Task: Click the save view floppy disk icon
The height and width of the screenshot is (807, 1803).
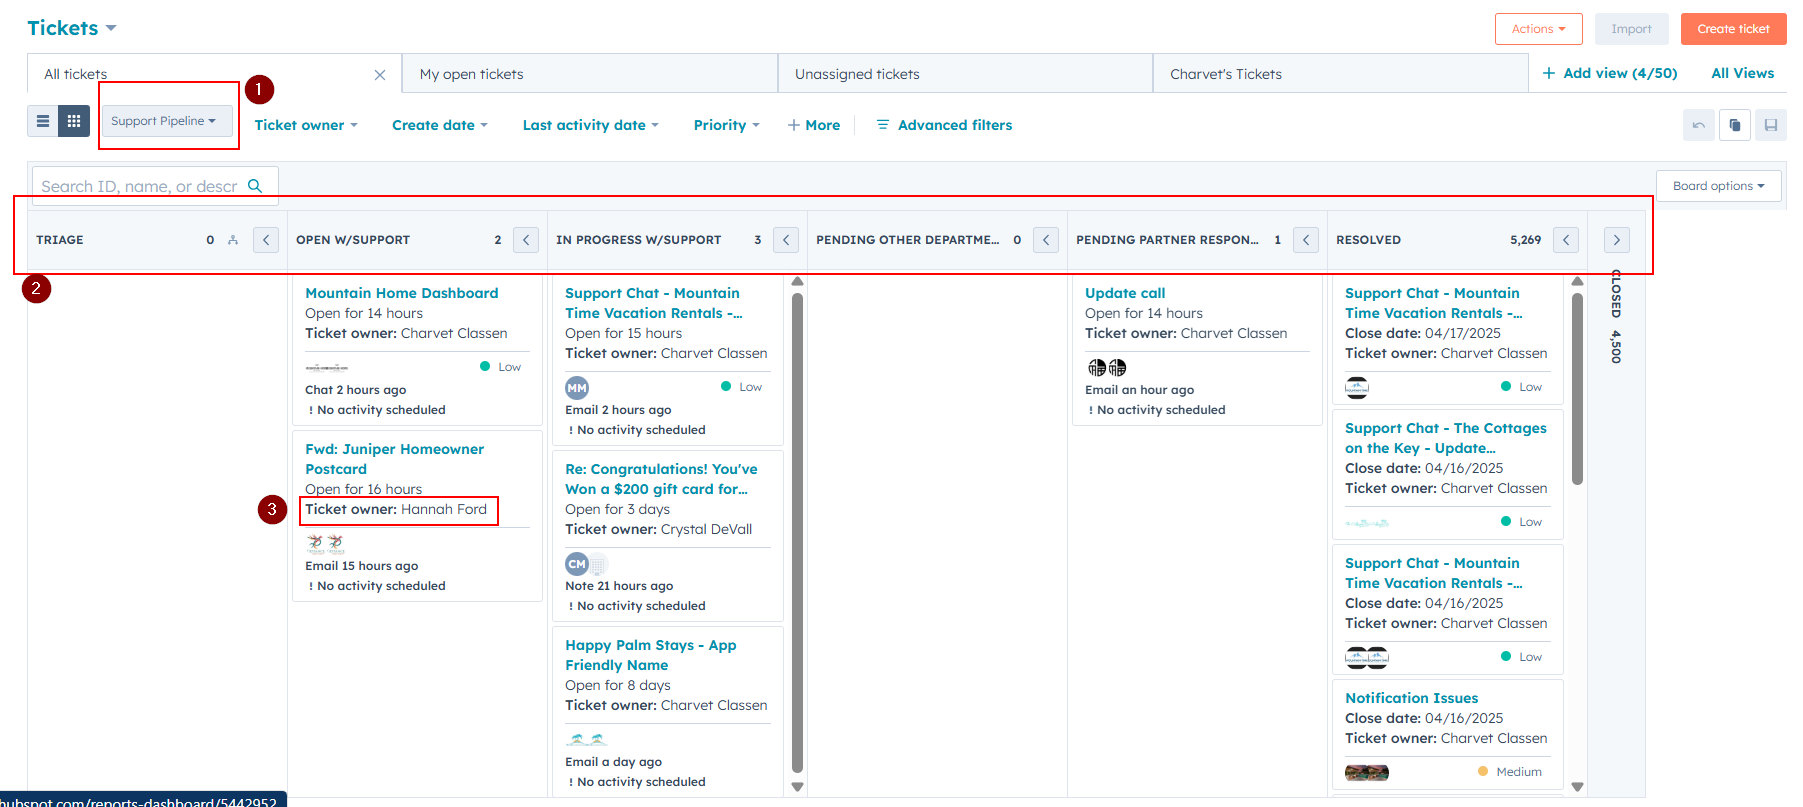Action: (1771, 125)
